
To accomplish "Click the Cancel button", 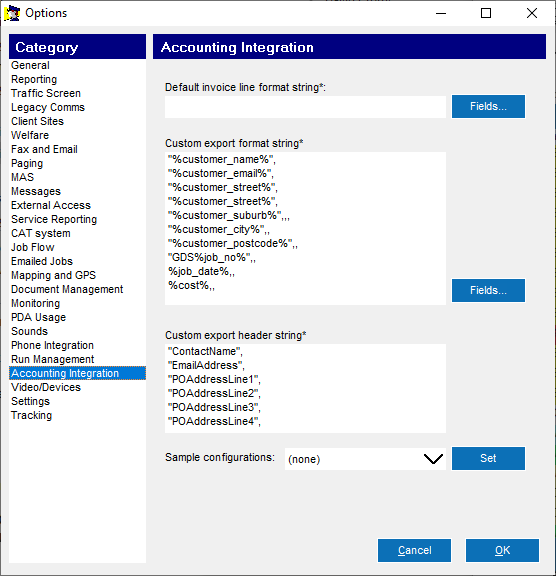I will pos(414,550).
